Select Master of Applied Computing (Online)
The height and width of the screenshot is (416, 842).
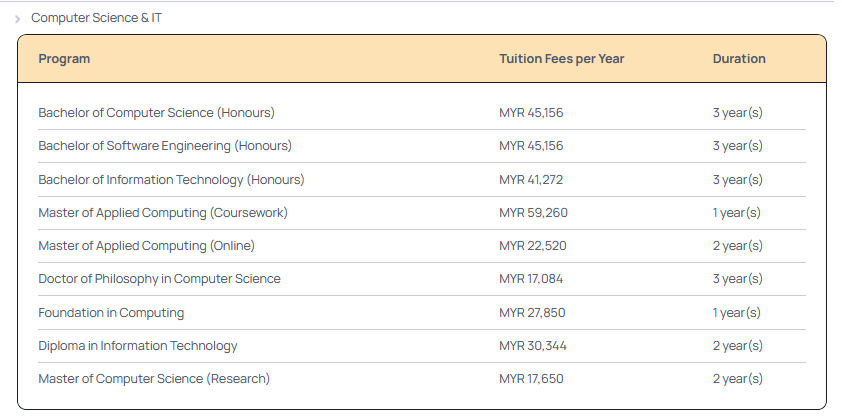click(146, 246)
